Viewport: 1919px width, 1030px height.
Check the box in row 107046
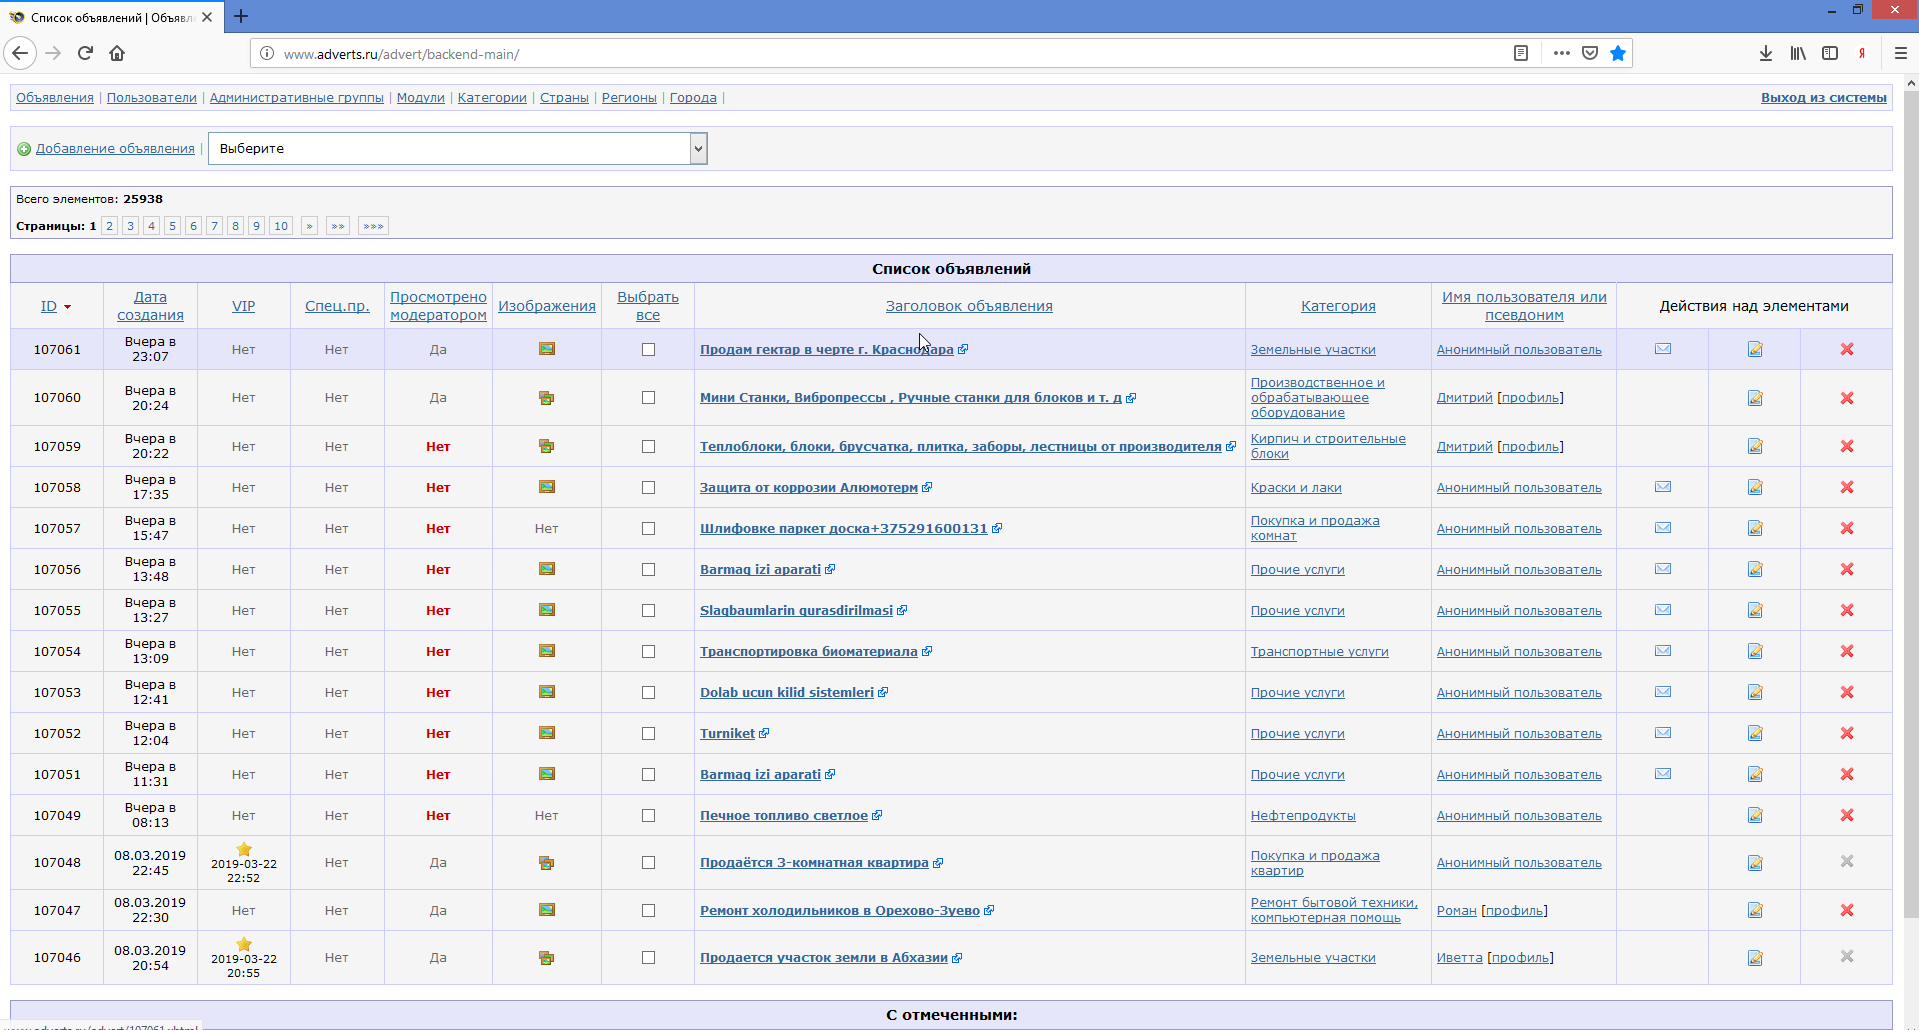coord(648,958)
